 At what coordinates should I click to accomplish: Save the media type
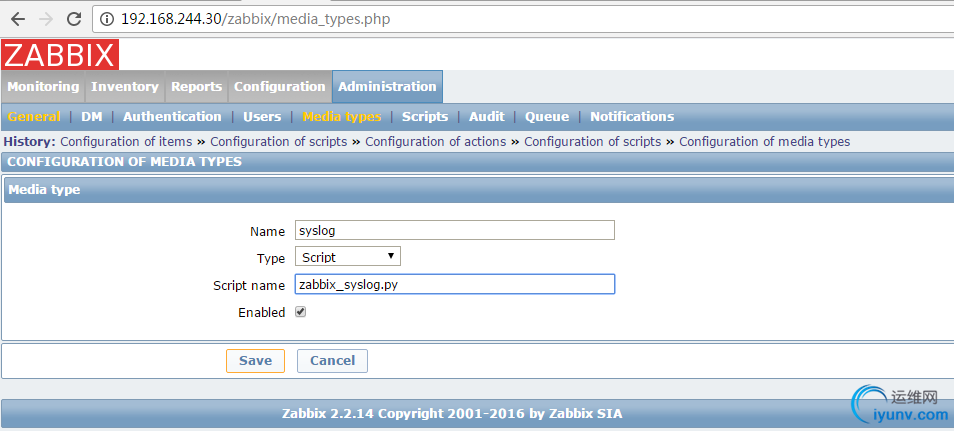tap(255, 360)
